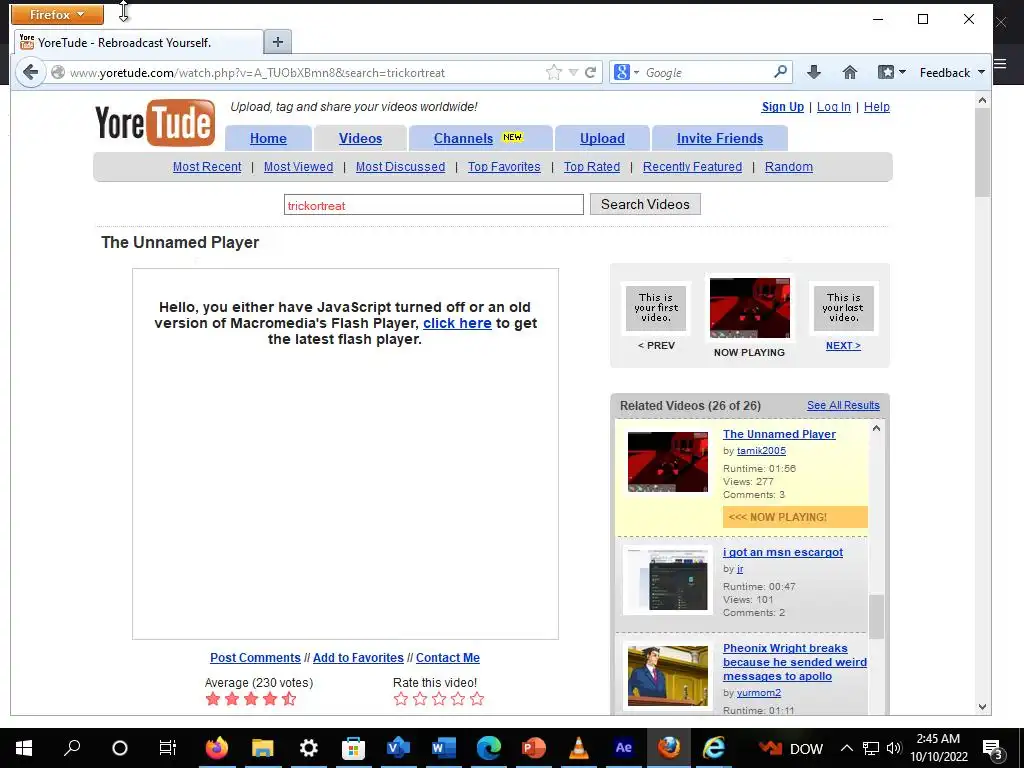Click the YoreTude logo
Viewport: 1024px width, 768px height.
(x=155, y=123)
